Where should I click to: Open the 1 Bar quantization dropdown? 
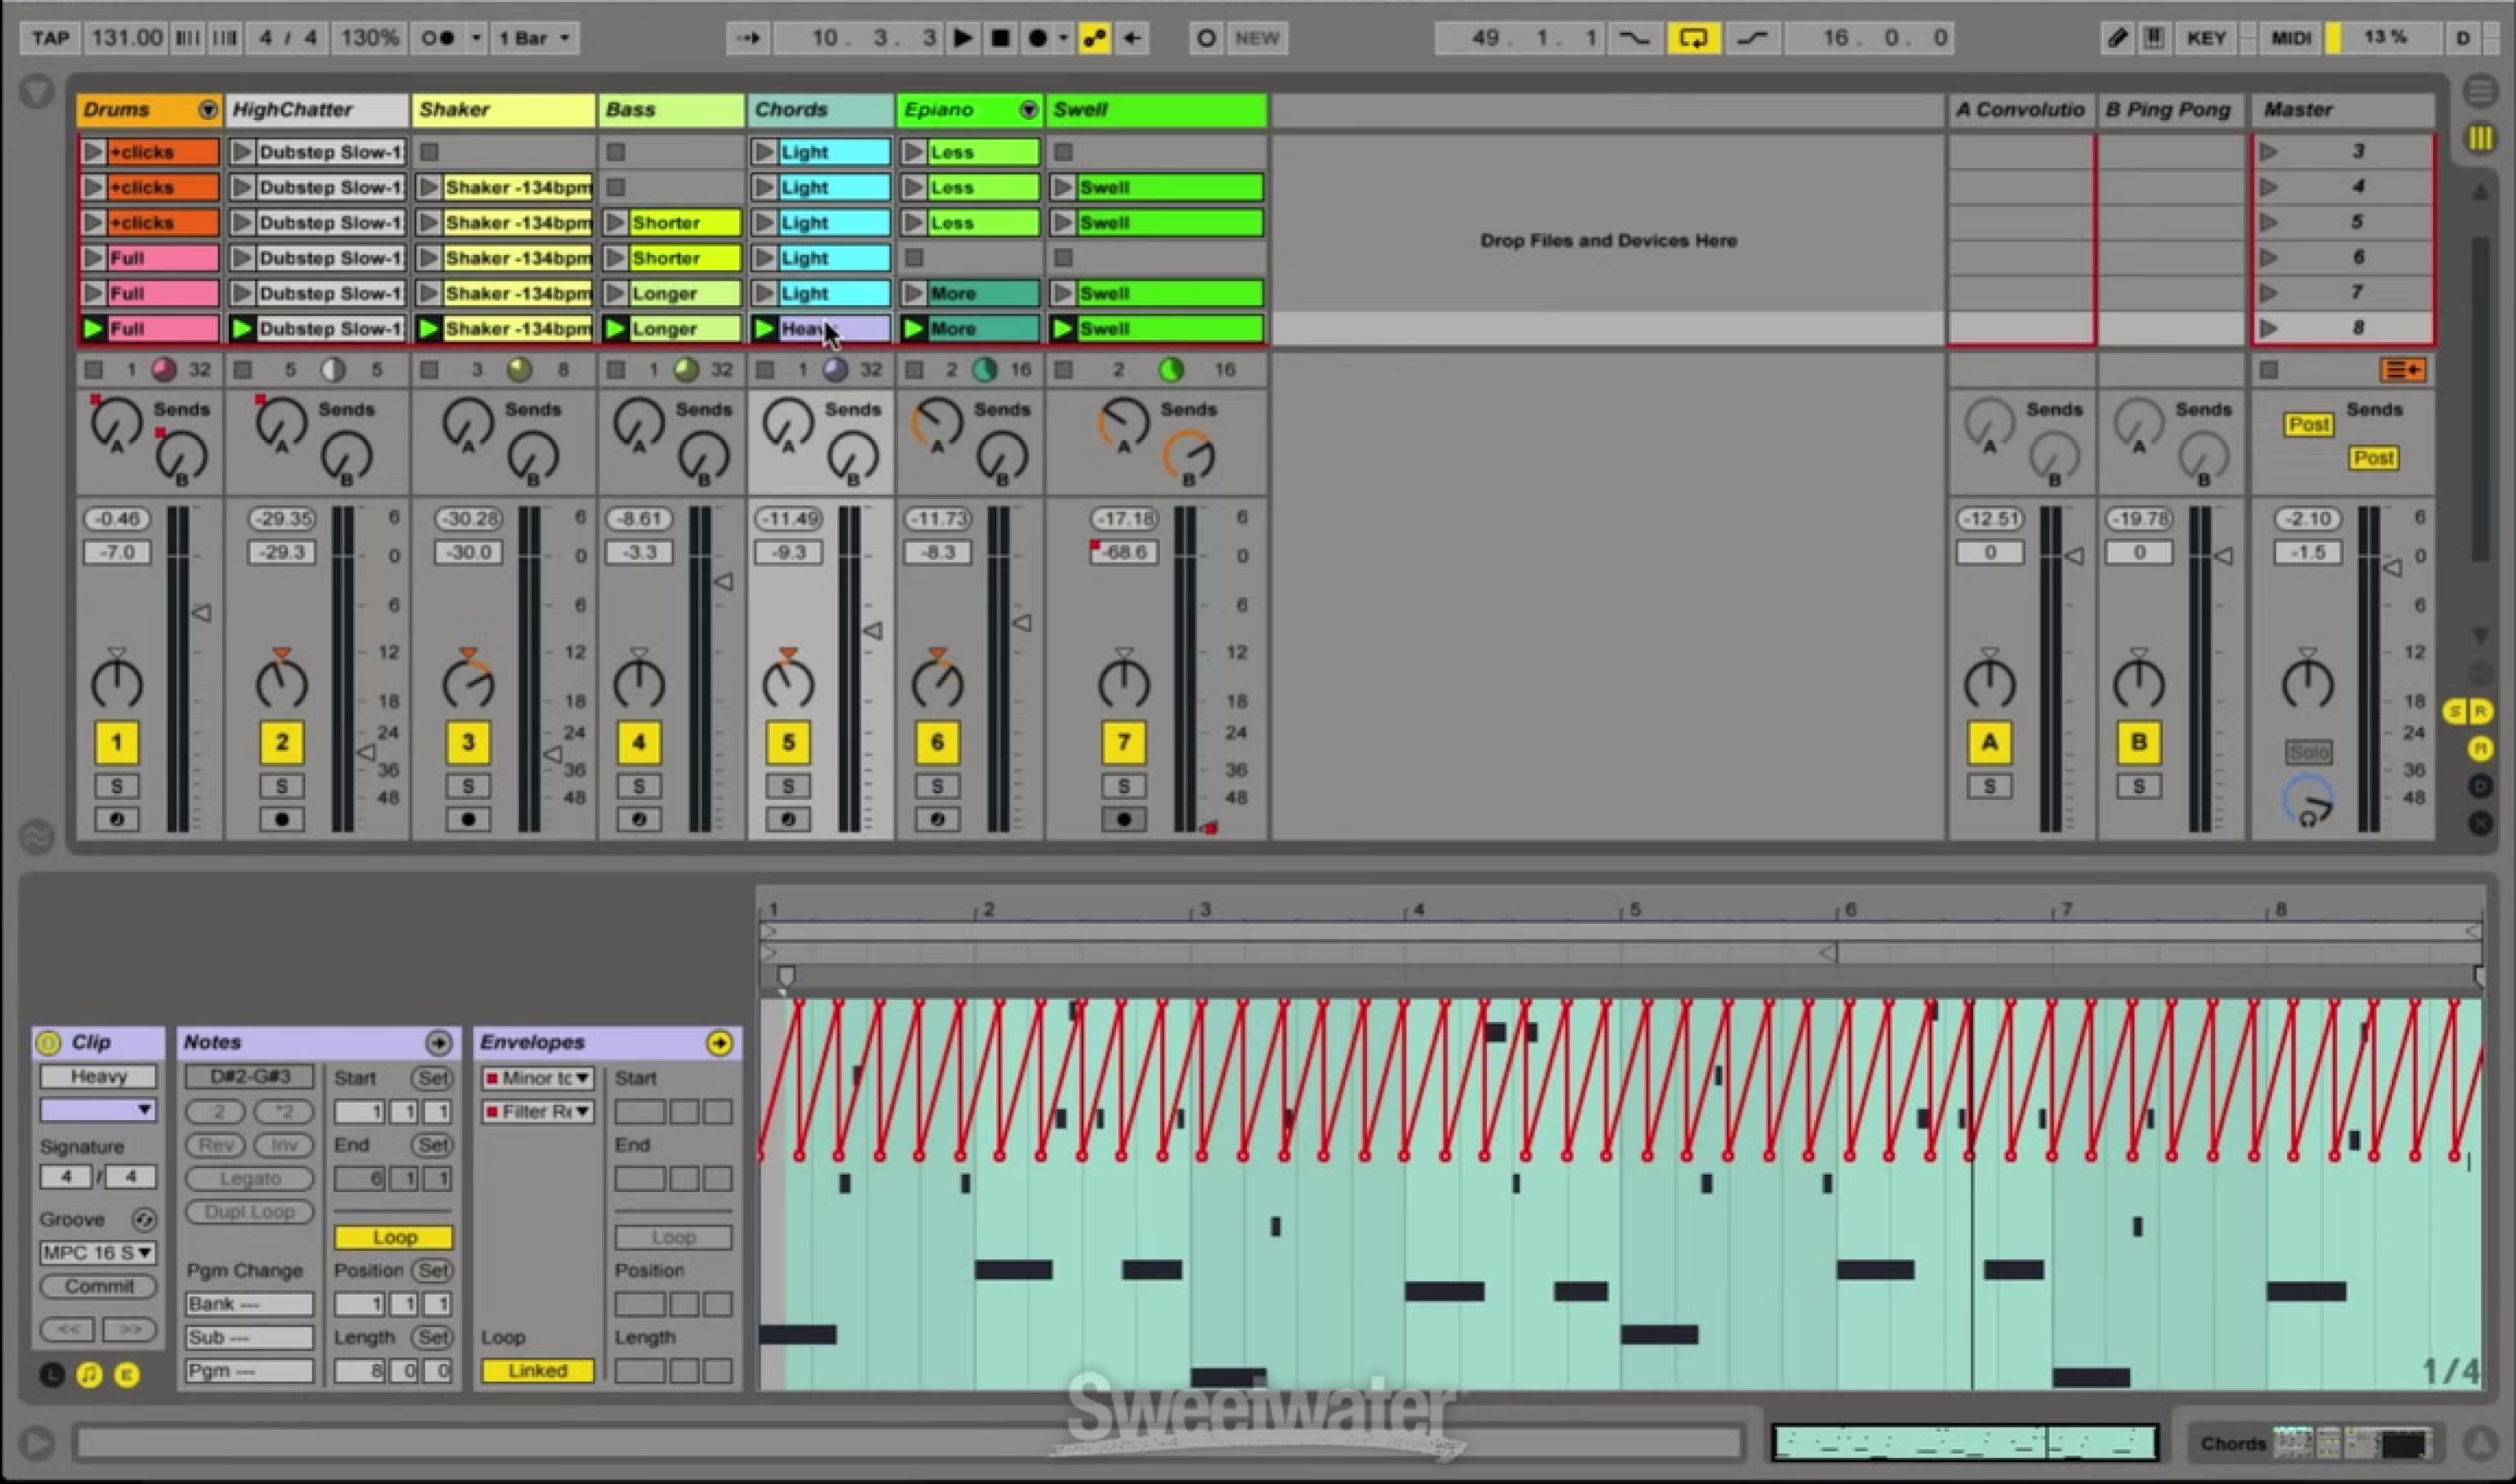point(534,38)
